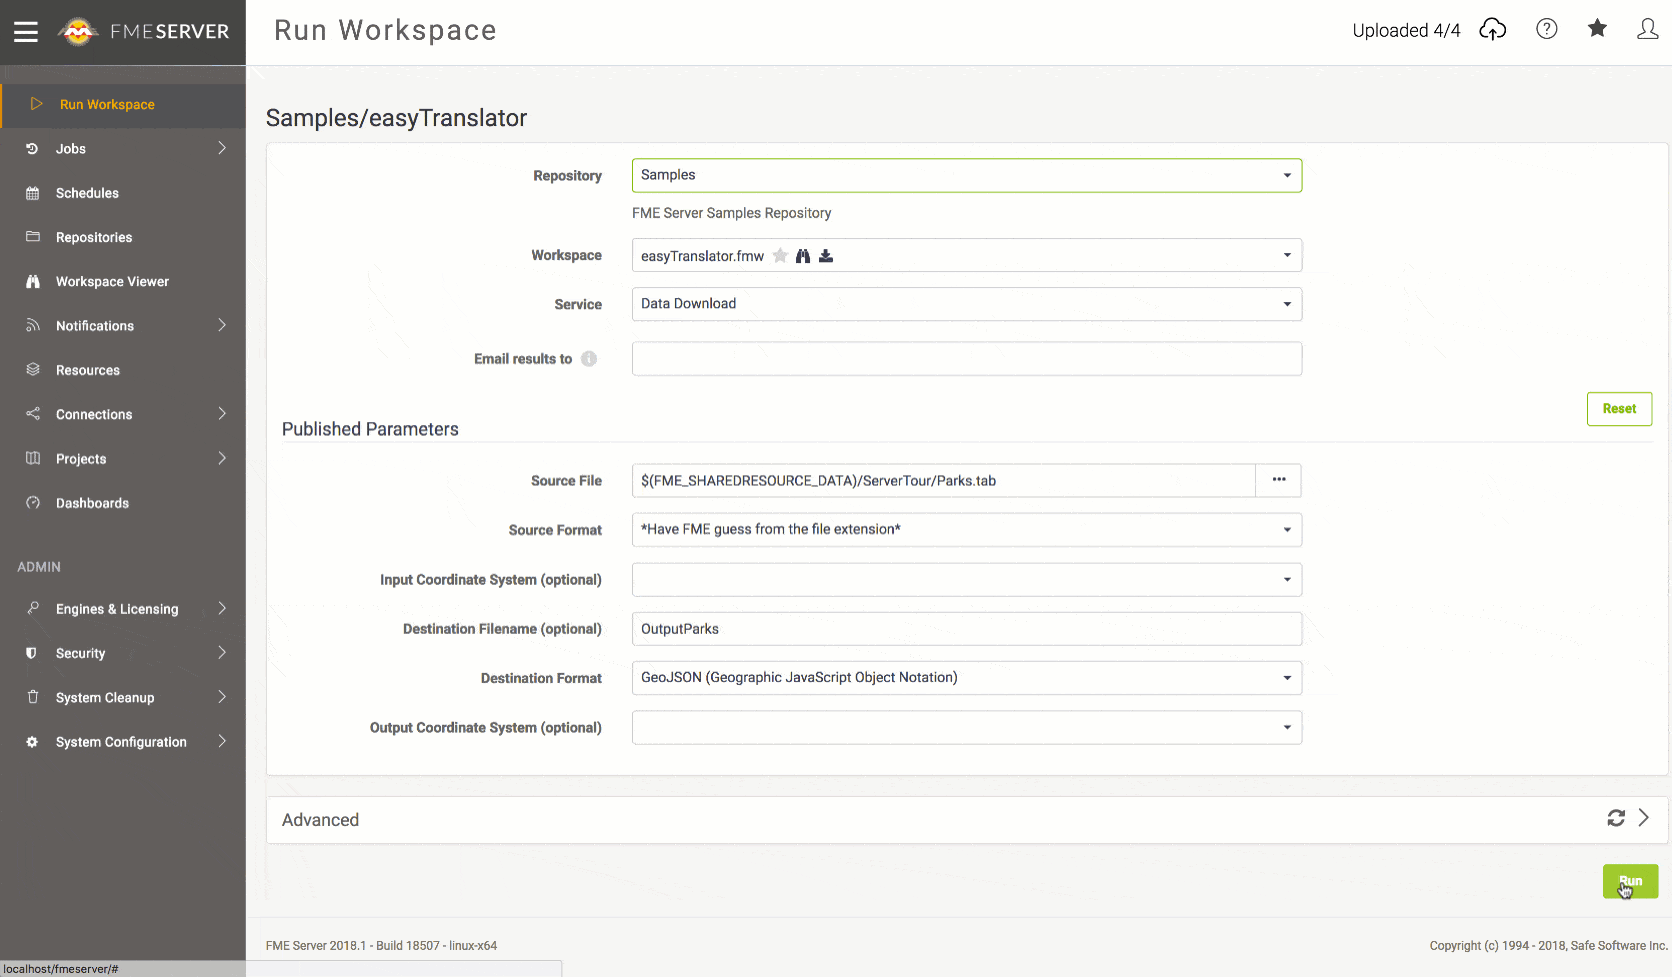Screen dimensions: 1672x977
Task: Open the Output Coordinate System dropdown
Action: (967, 727)
